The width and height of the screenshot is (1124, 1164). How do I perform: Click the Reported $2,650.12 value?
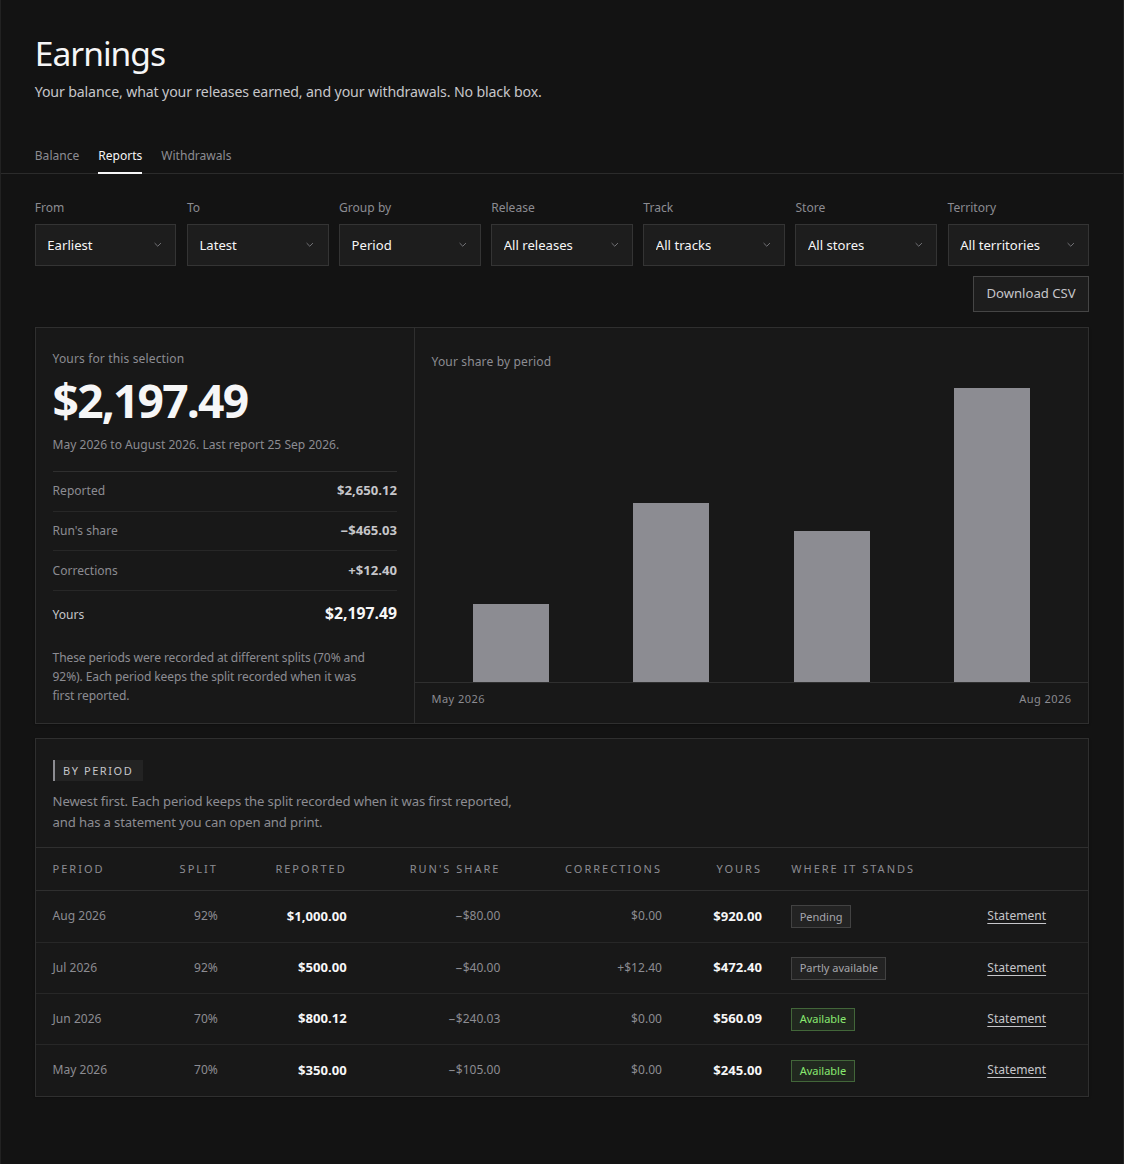click(367, 491)
